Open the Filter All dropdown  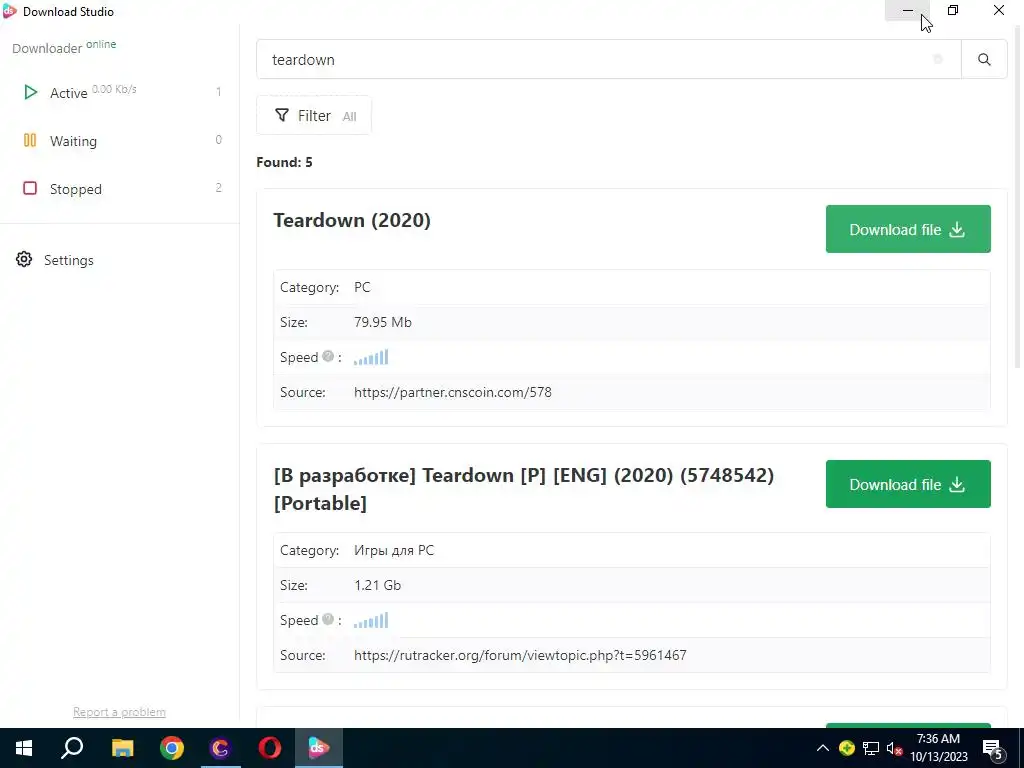(x=314, y=116)
